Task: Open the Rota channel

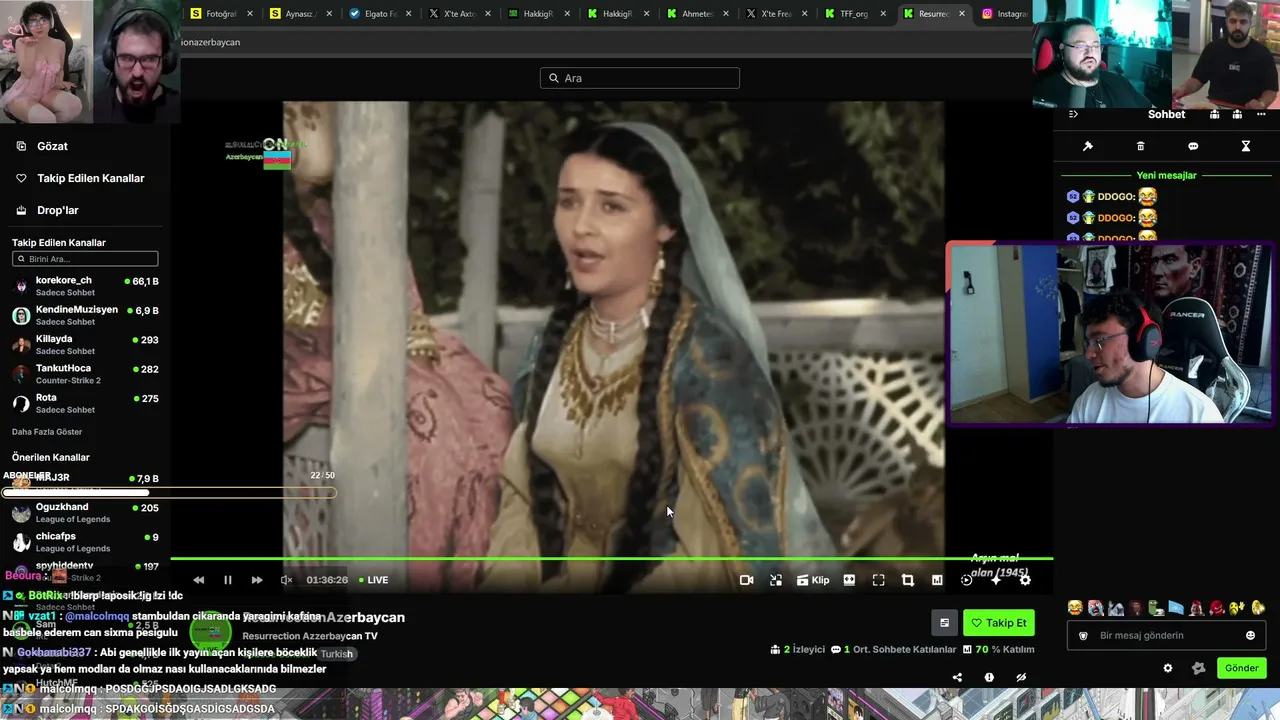Action: 85,403
